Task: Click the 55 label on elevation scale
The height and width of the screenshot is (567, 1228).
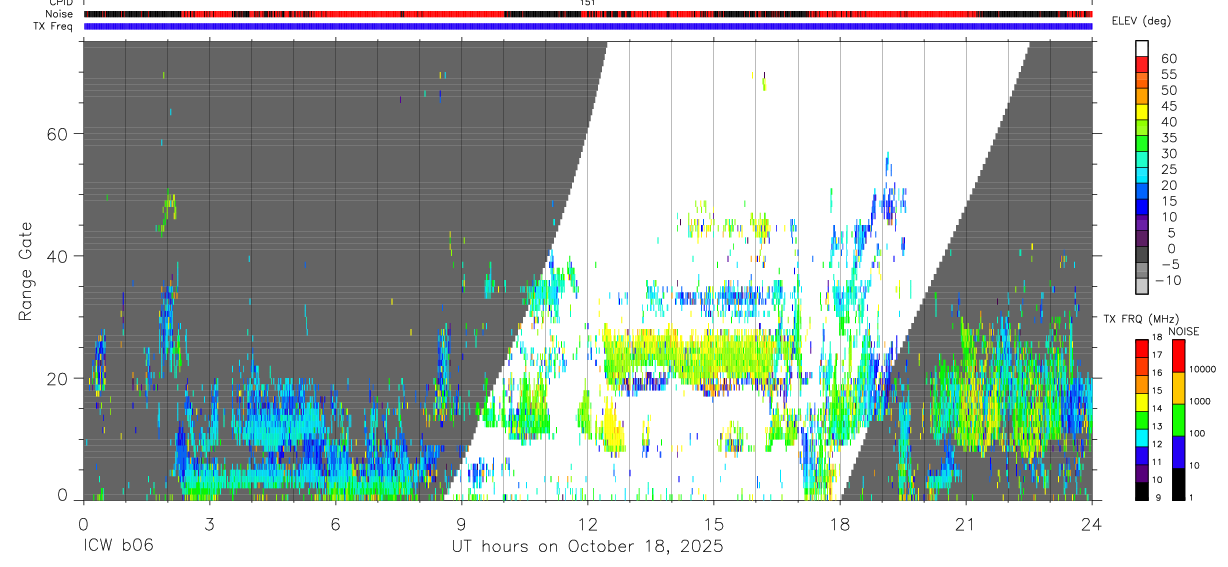Action: pos(1168,74)
